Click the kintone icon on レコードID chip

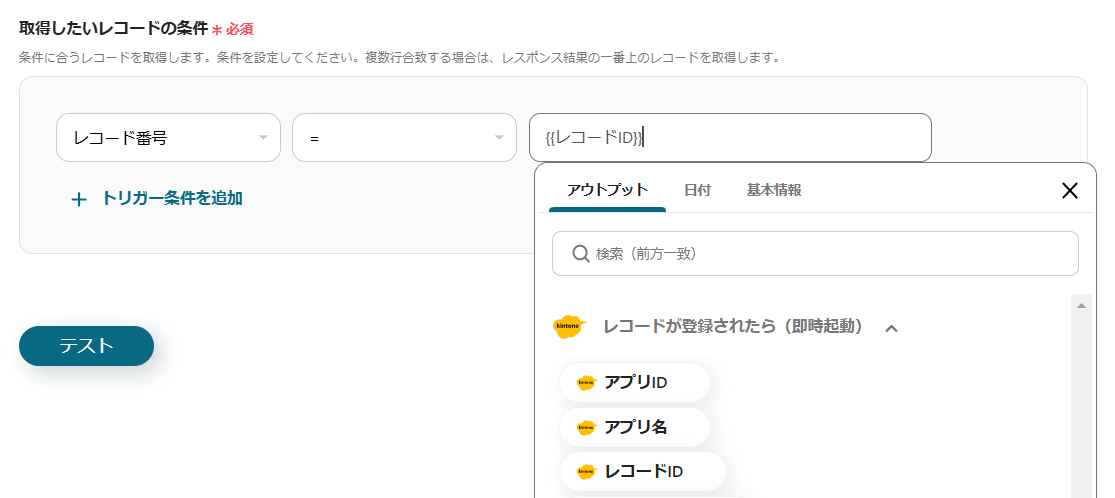click(x=586, y=471)
